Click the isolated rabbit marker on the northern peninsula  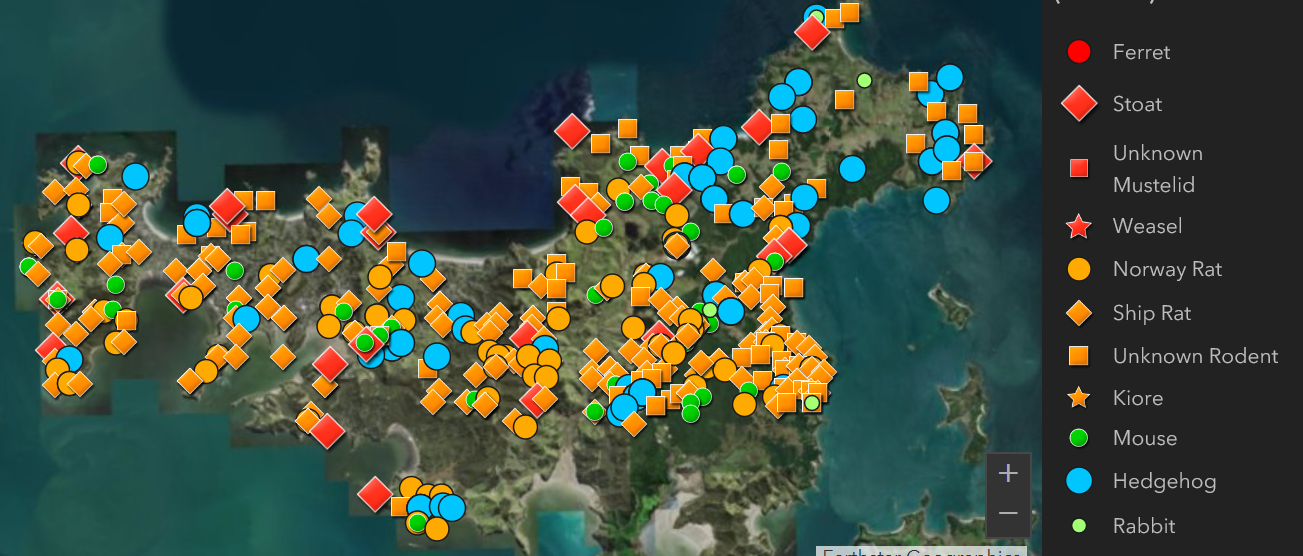click(864, 80)
